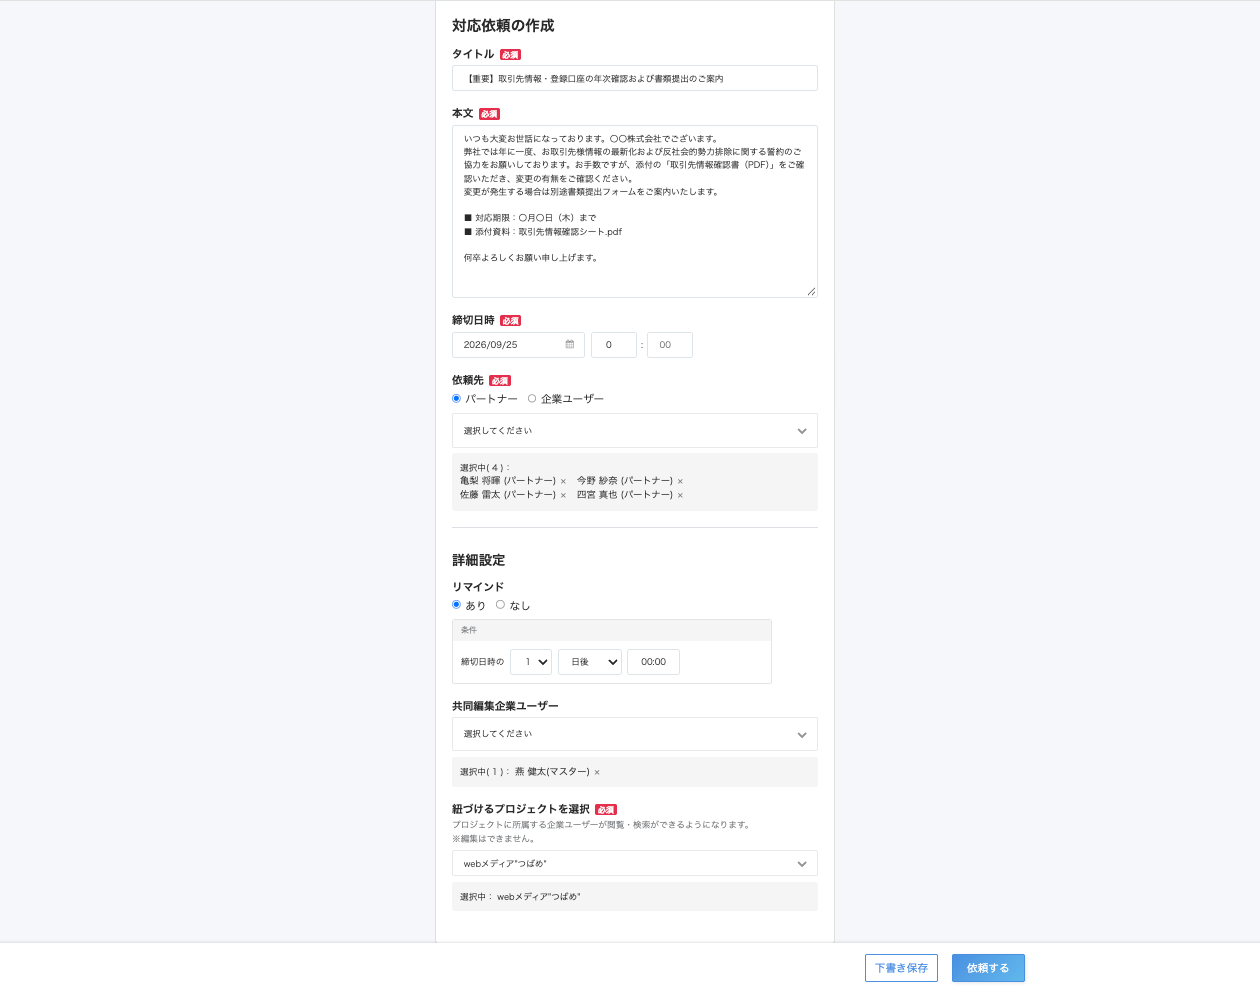
Task: Select the 企業ユーザー radio button
Action: (532, 398)
